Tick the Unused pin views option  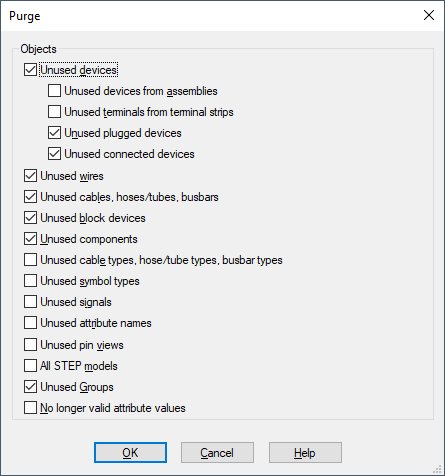click(x=30, y=345)
